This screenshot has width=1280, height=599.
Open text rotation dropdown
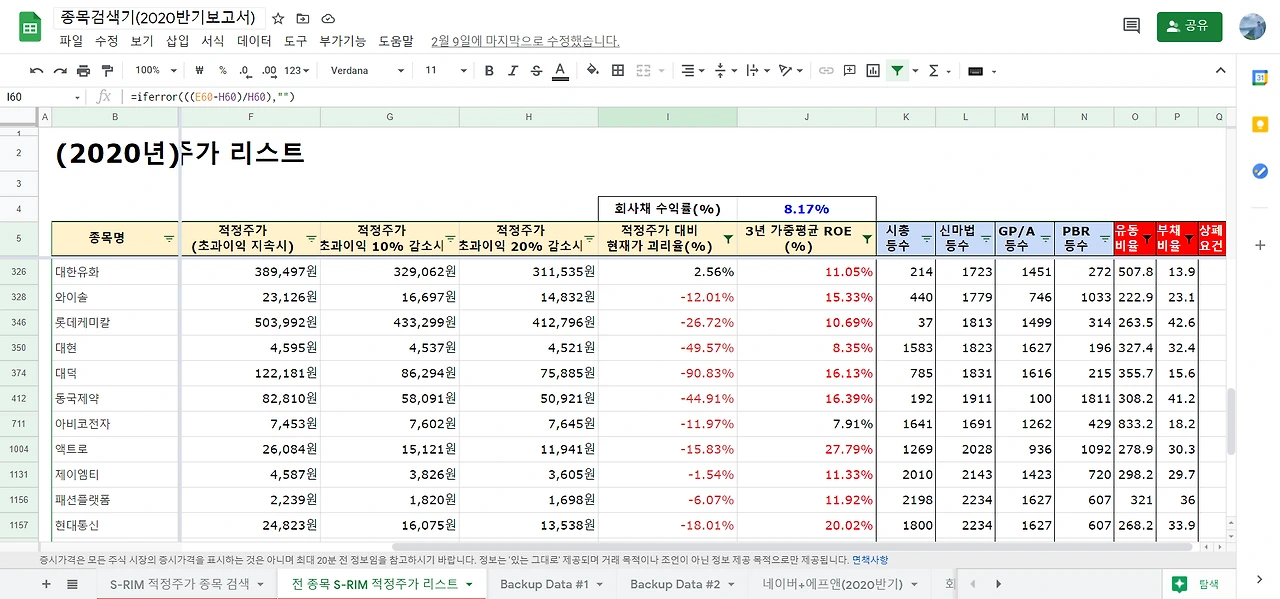[x=790, y=71]
